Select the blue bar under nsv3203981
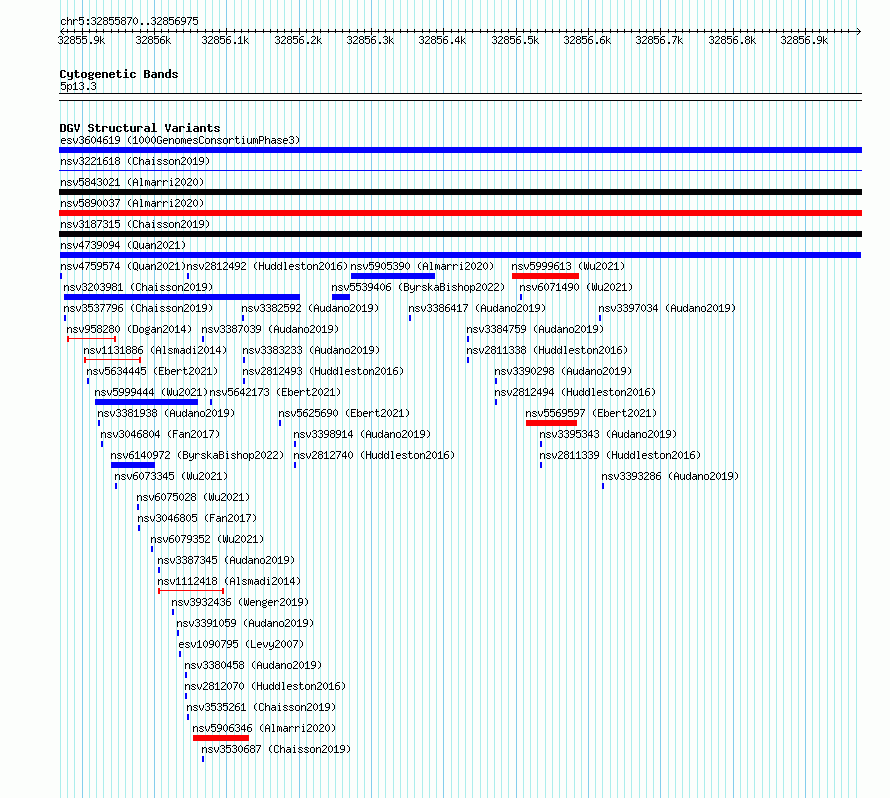Image resolution: width=890 pixels, height=798 pixels. point(182,297)
